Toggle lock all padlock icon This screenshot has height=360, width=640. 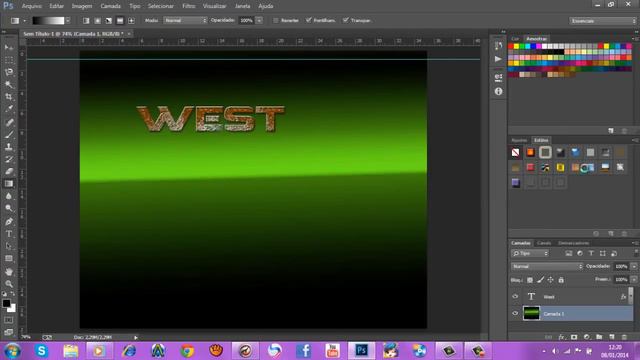[x=561, y=280]
